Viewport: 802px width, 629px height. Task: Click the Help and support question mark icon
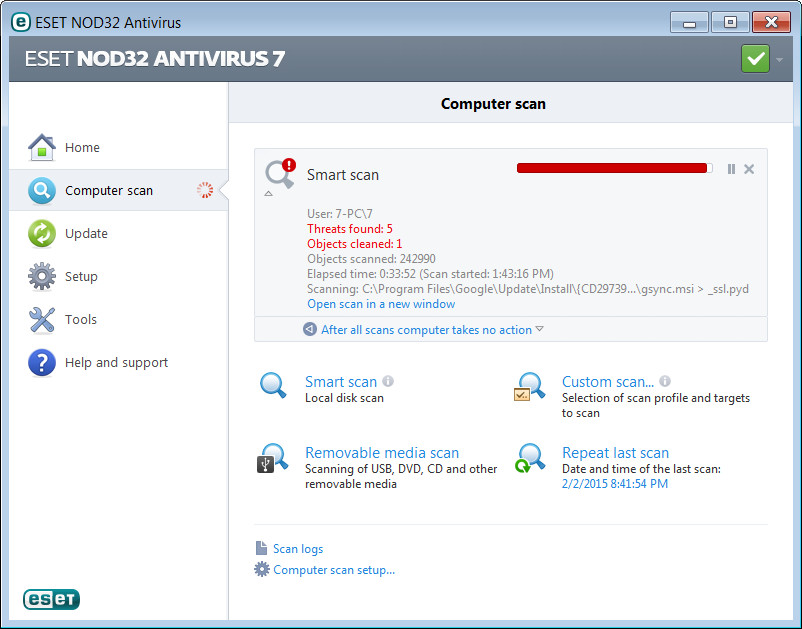41,363
